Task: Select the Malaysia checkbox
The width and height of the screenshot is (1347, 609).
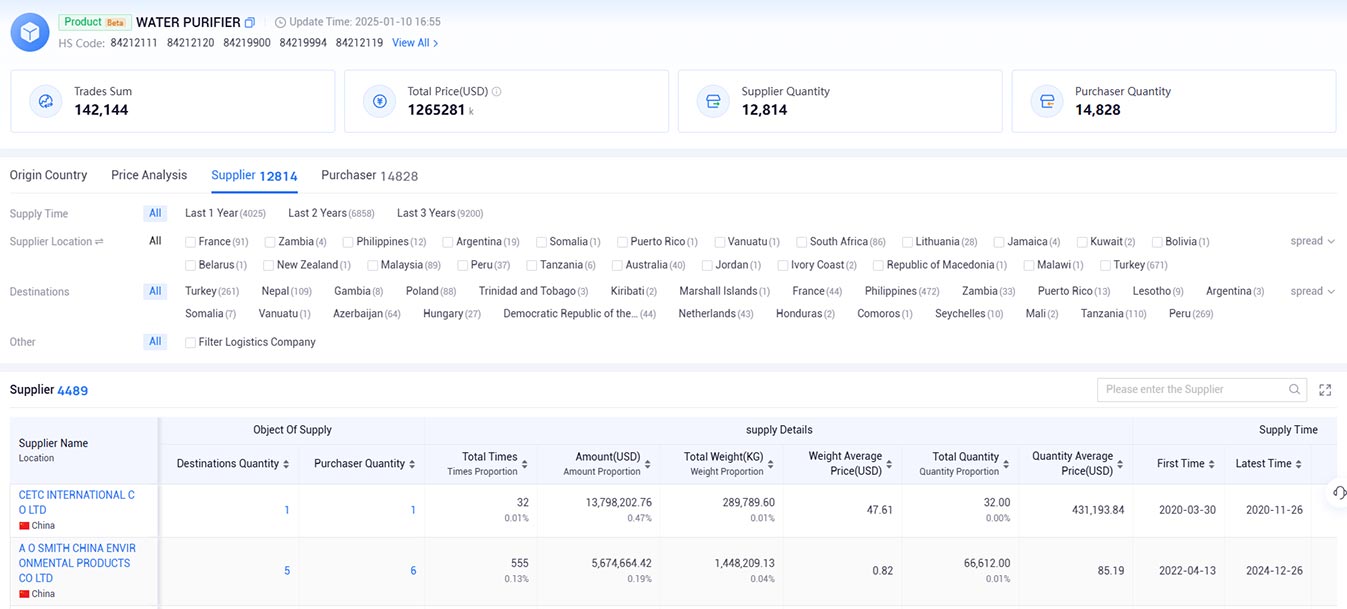Action: click(x=373, y=265)
